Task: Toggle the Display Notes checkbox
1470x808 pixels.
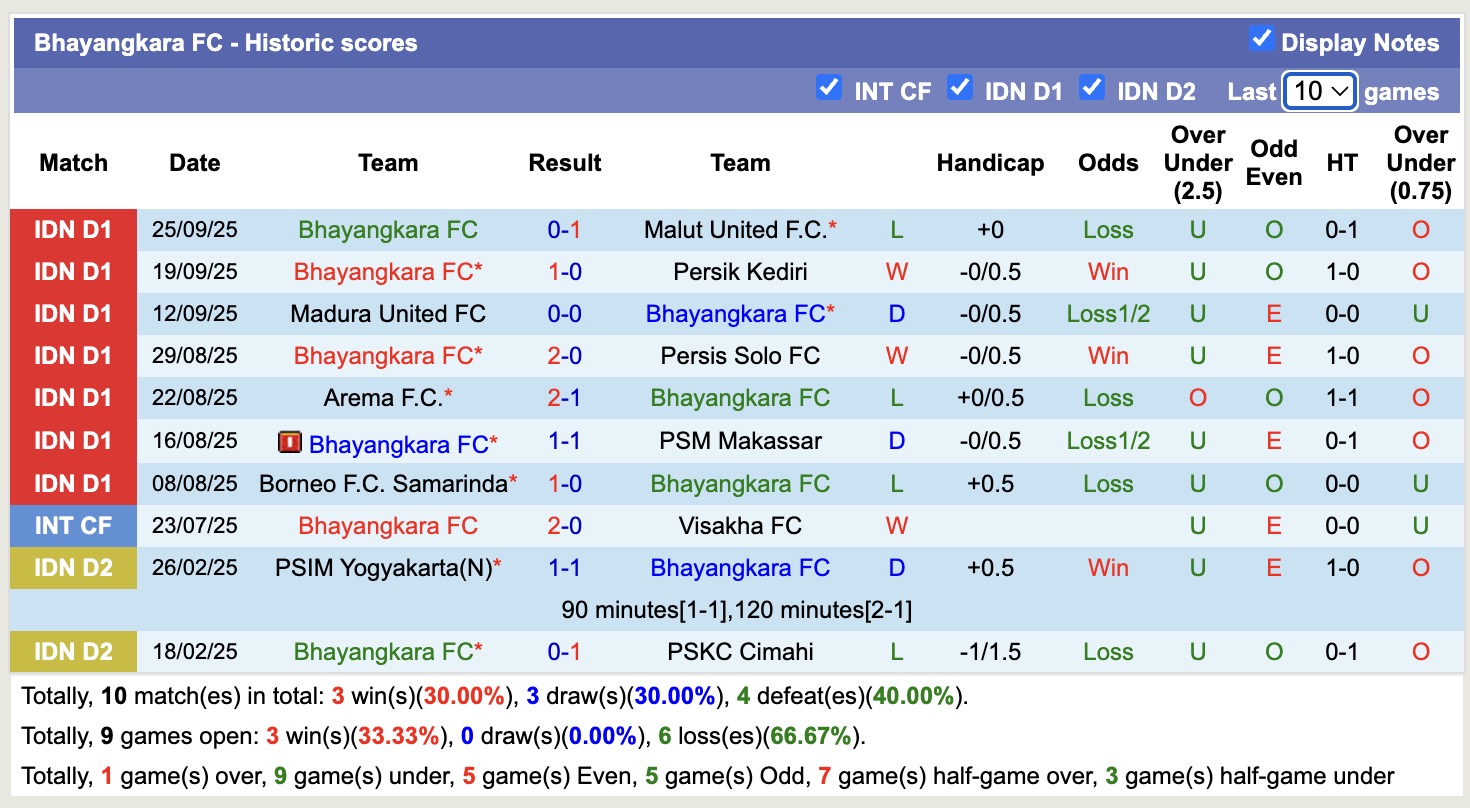Action: click(x=1261, y=40)
